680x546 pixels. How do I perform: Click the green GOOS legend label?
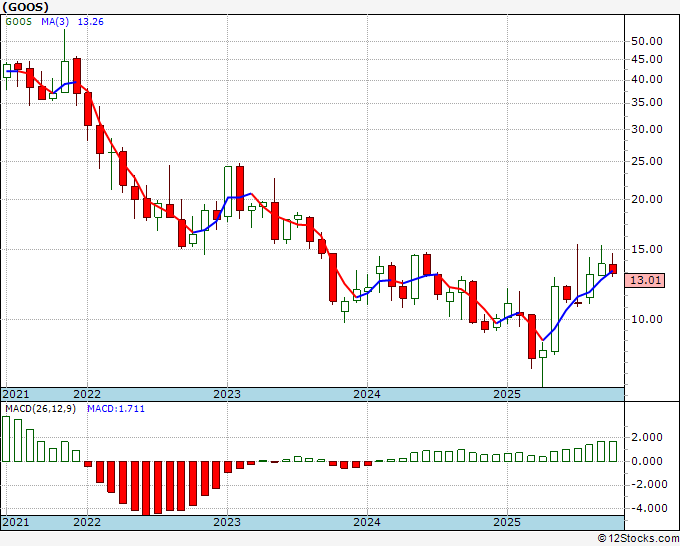click(x=19, y=22)
